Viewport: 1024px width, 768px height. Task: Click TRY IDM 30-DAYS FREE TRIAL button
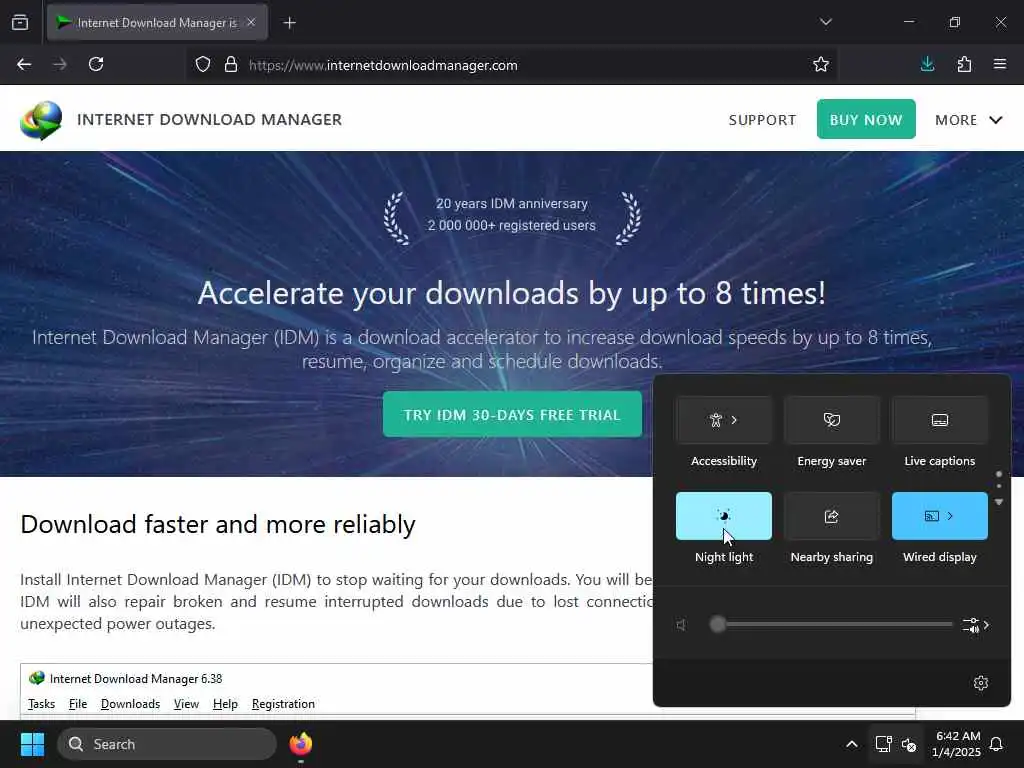click(x=512, y=414)
